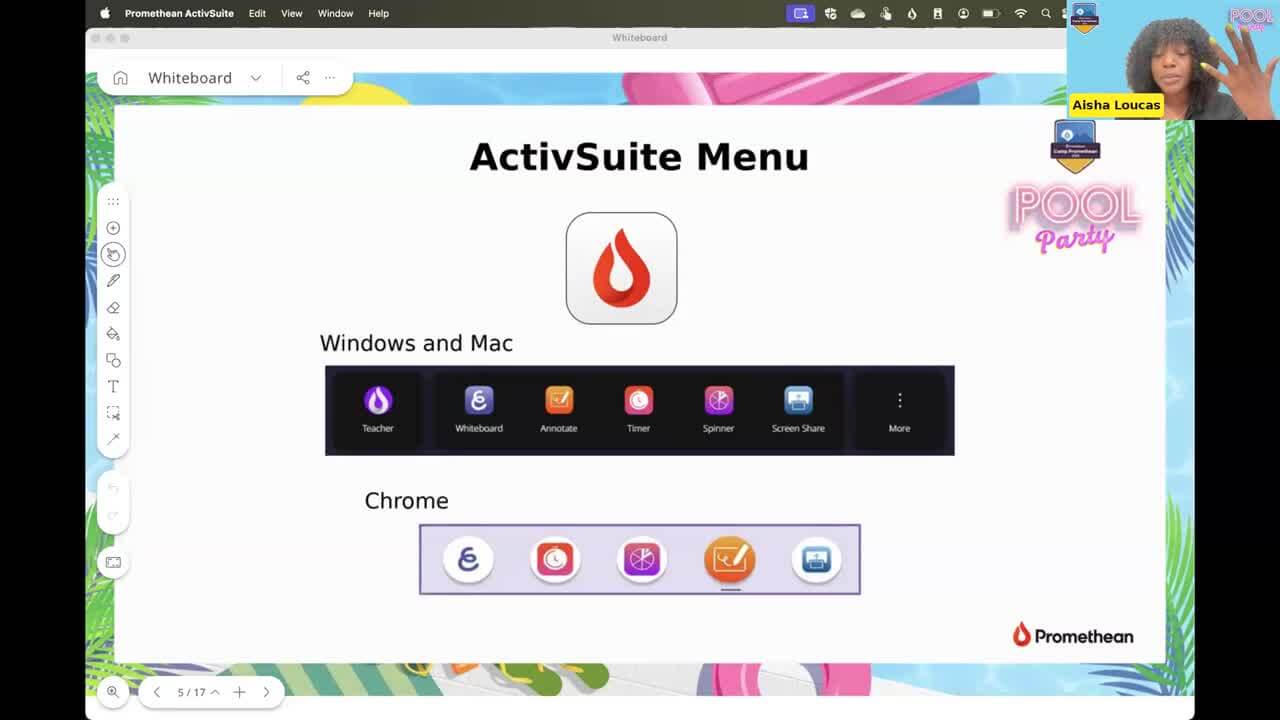
Task: Open the Promethean ActivSuite menu
Action: [179, 13]
